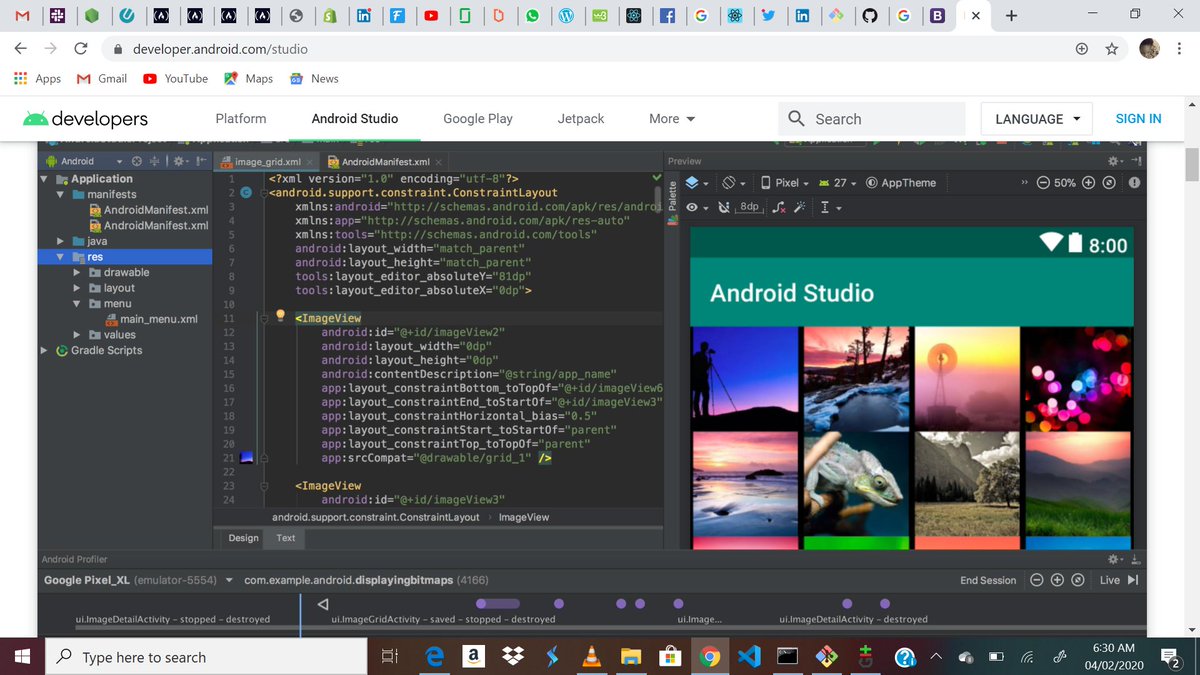The height and width of the screenshot is (675, 1200).
Task: Open the More navigation dropdown
Action: pos(672,118)
